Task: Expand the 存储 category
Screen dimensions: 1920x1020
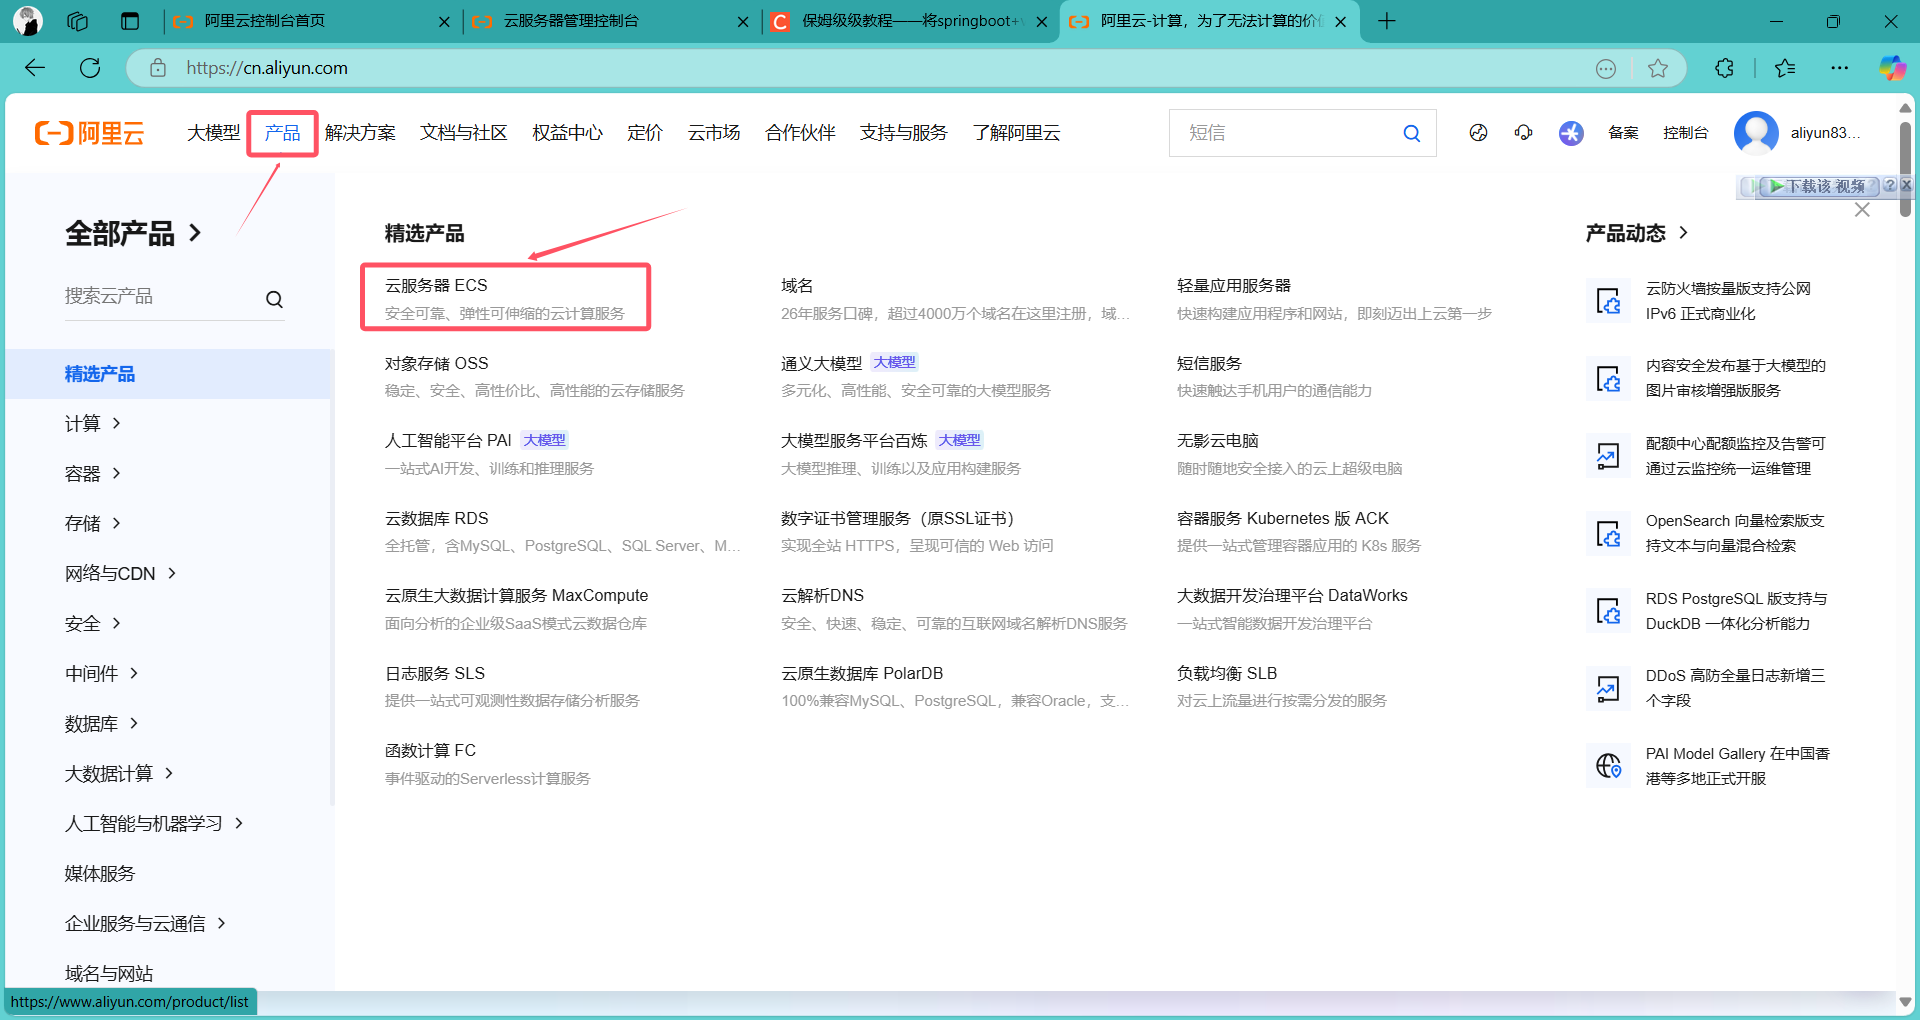Action: pos(93,523)
